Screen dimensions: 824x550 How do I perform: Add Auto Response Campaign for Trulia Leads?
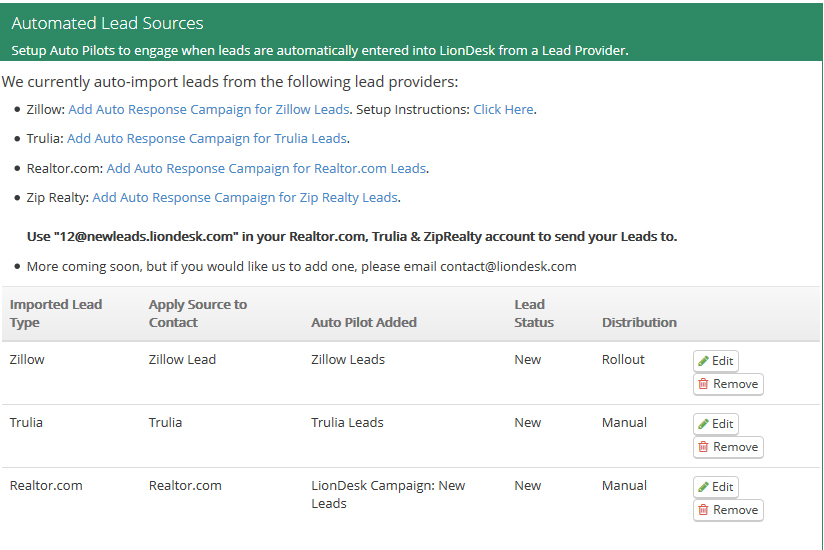tap(207, 138)
